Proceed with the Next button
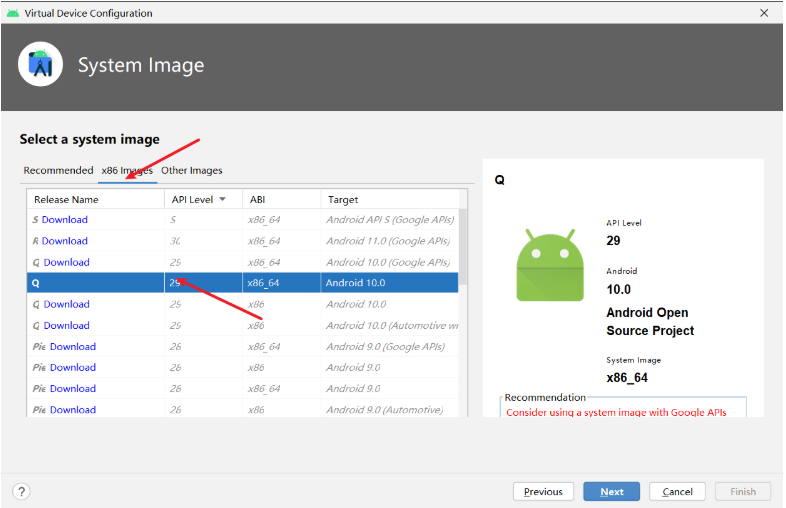 [x=612, y=491]
